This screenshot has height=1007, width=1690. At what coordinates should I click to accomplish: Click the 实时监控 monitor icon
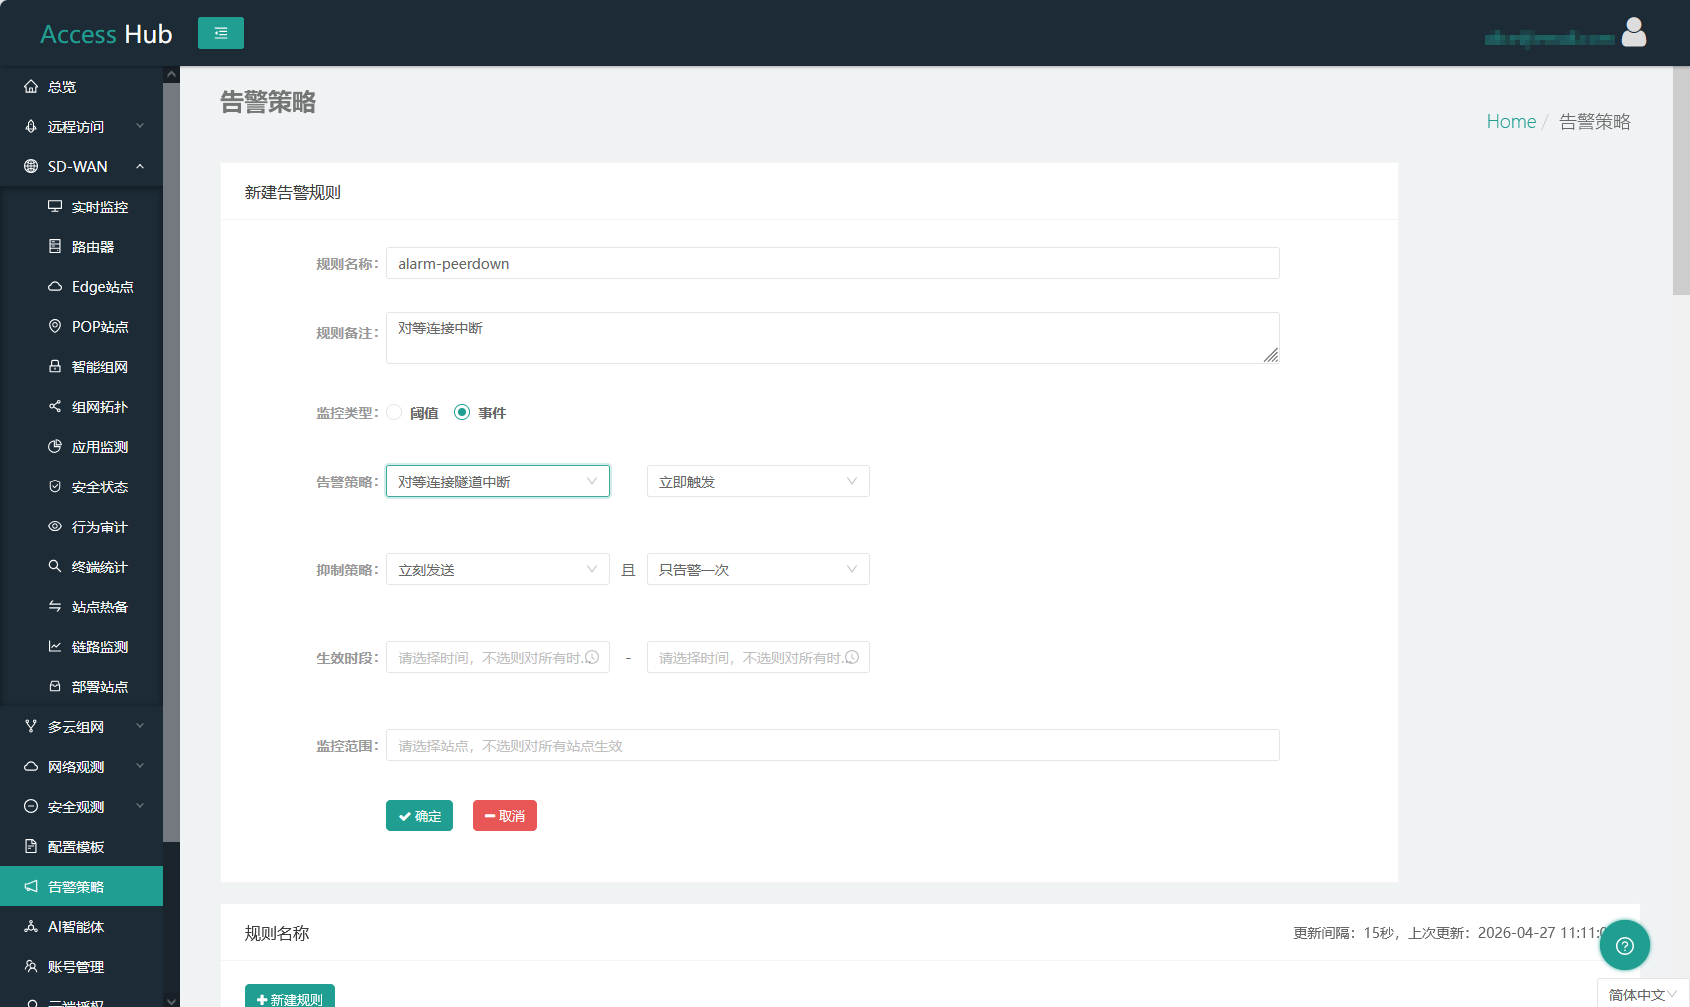pos(55,206)
